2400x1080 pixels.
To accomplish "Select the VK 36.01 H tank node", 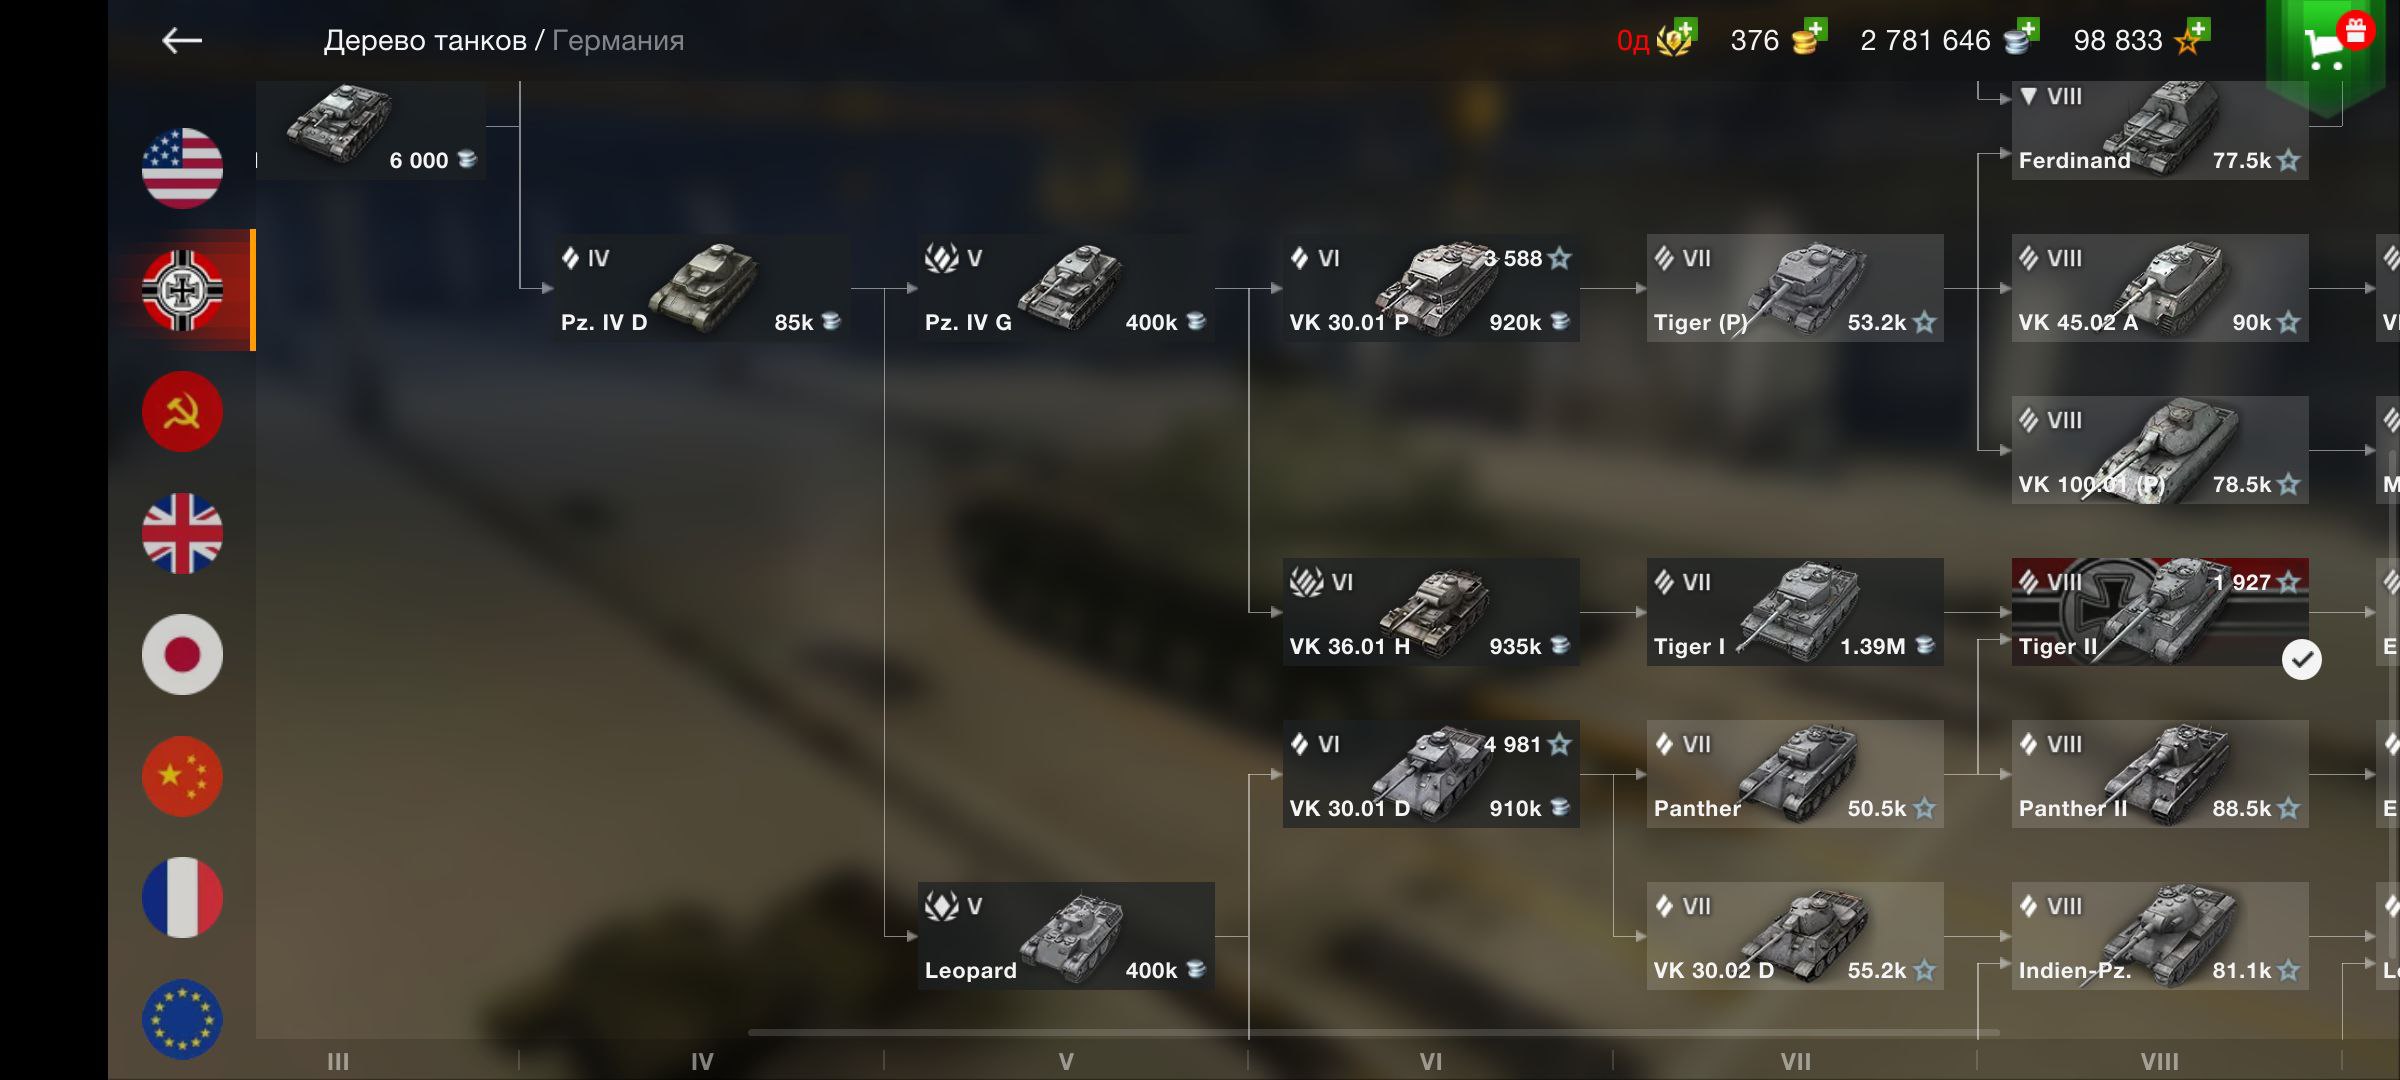I will point(1431,612).
